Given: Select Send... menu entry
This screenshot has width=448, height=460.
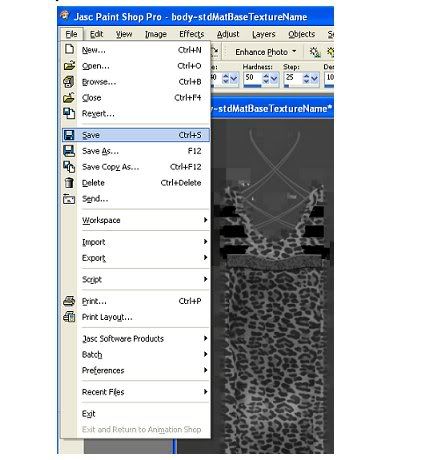Looking at the screenshot, I should click(x=136, y=199).
